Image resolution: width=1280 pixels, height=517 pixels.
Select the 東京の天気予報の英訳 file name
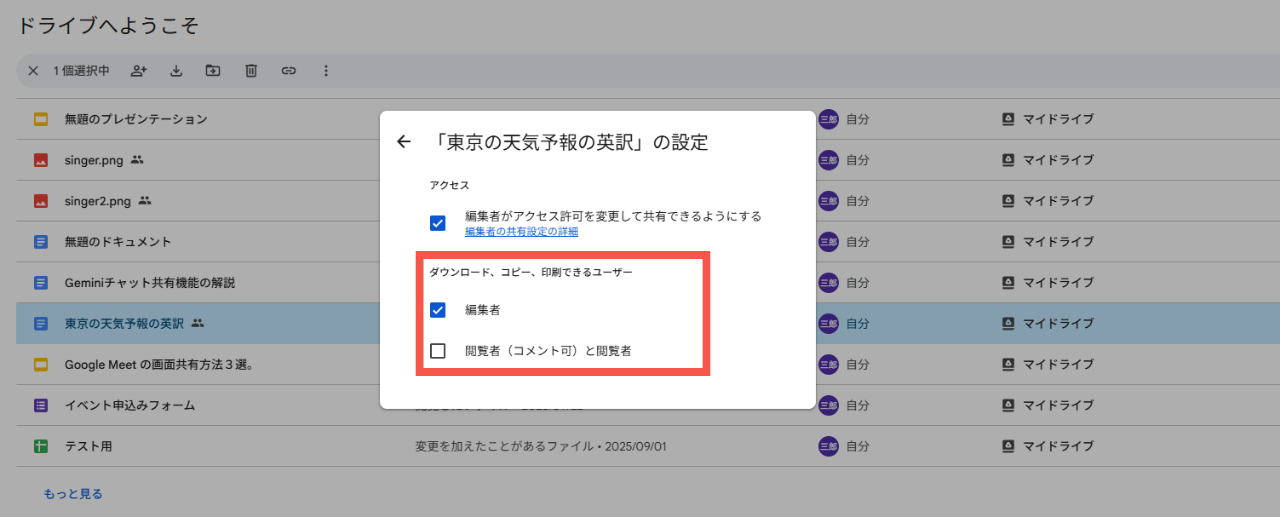click(124, 324)
